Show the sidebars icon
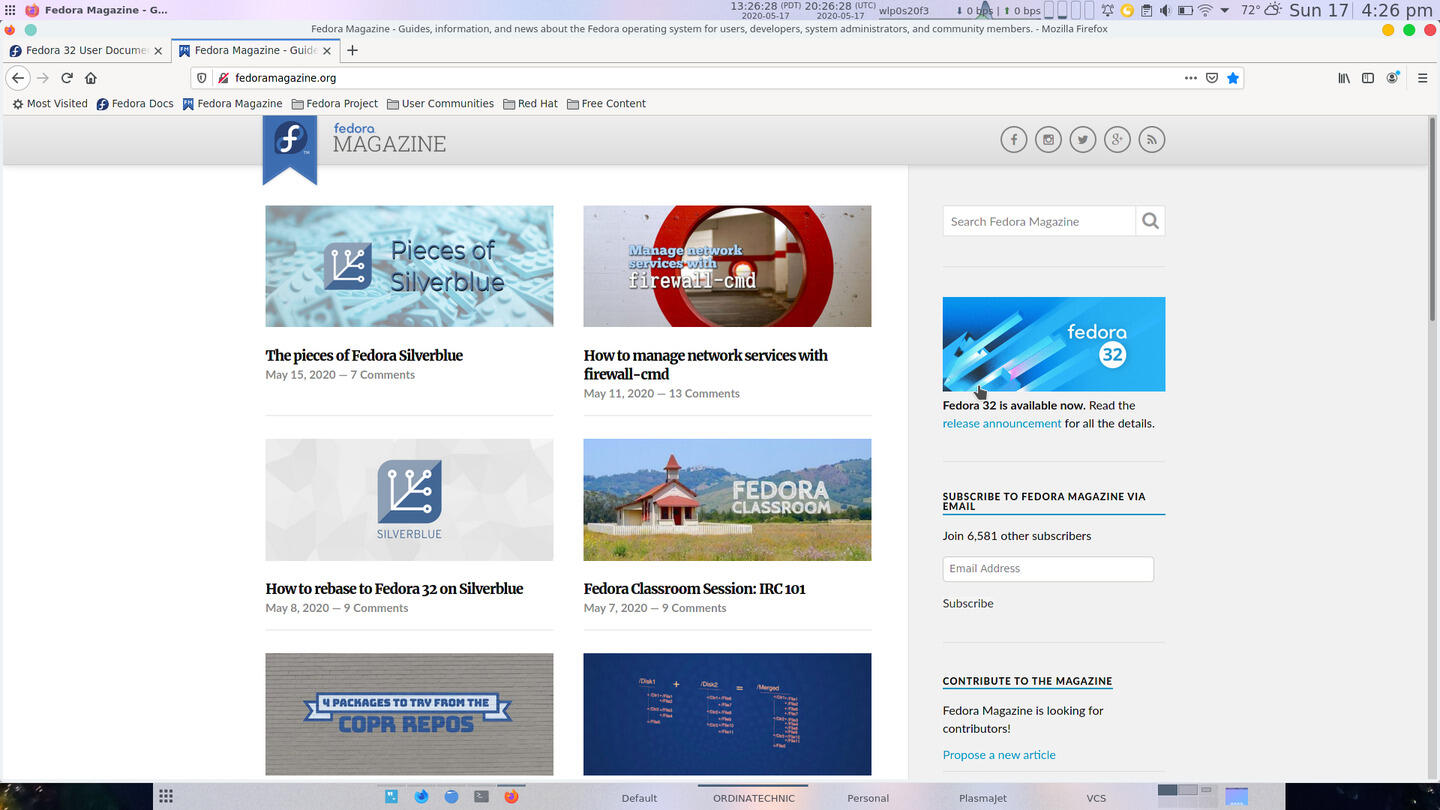This screenshot has height=810, width=1440. (x=1368, y=78)
